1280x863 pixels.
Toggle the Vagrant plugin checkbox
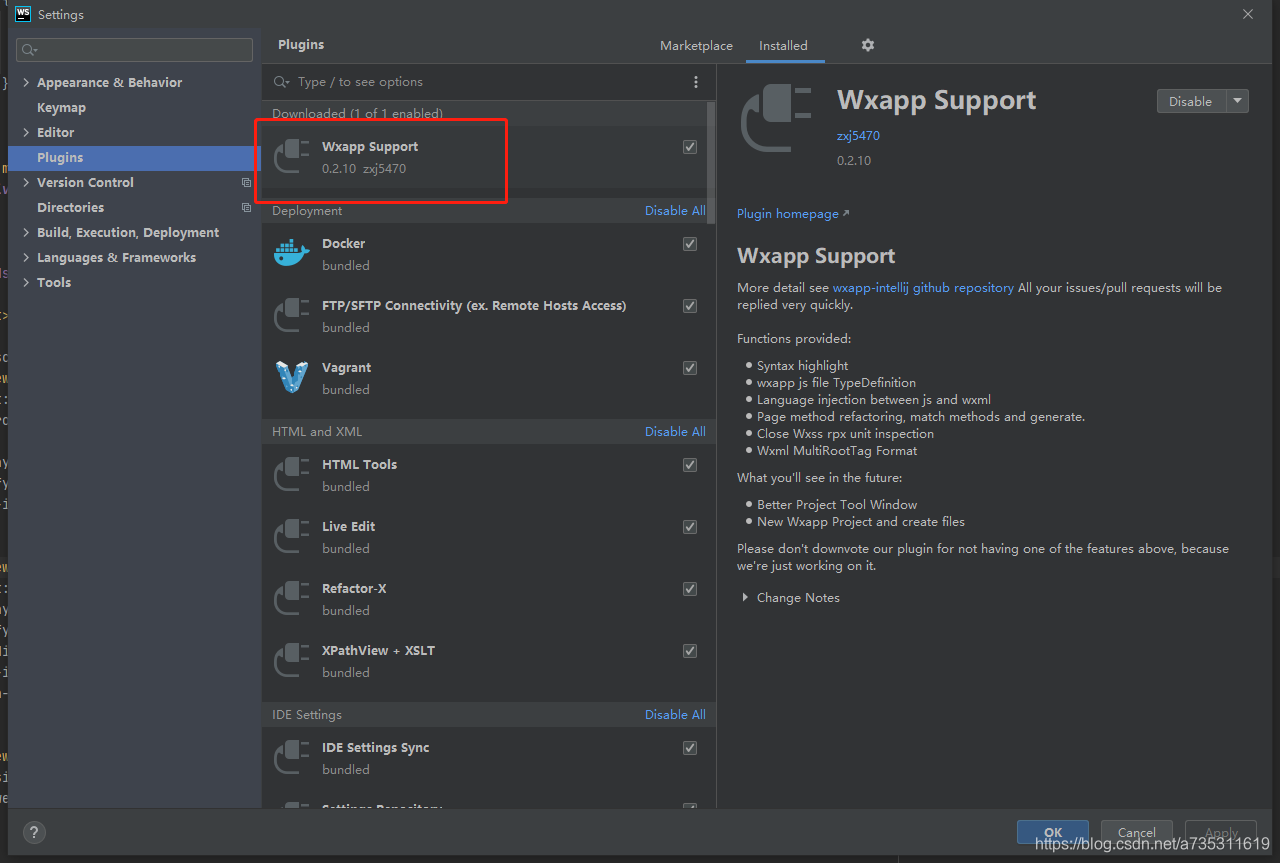click(x=690, y=368)
